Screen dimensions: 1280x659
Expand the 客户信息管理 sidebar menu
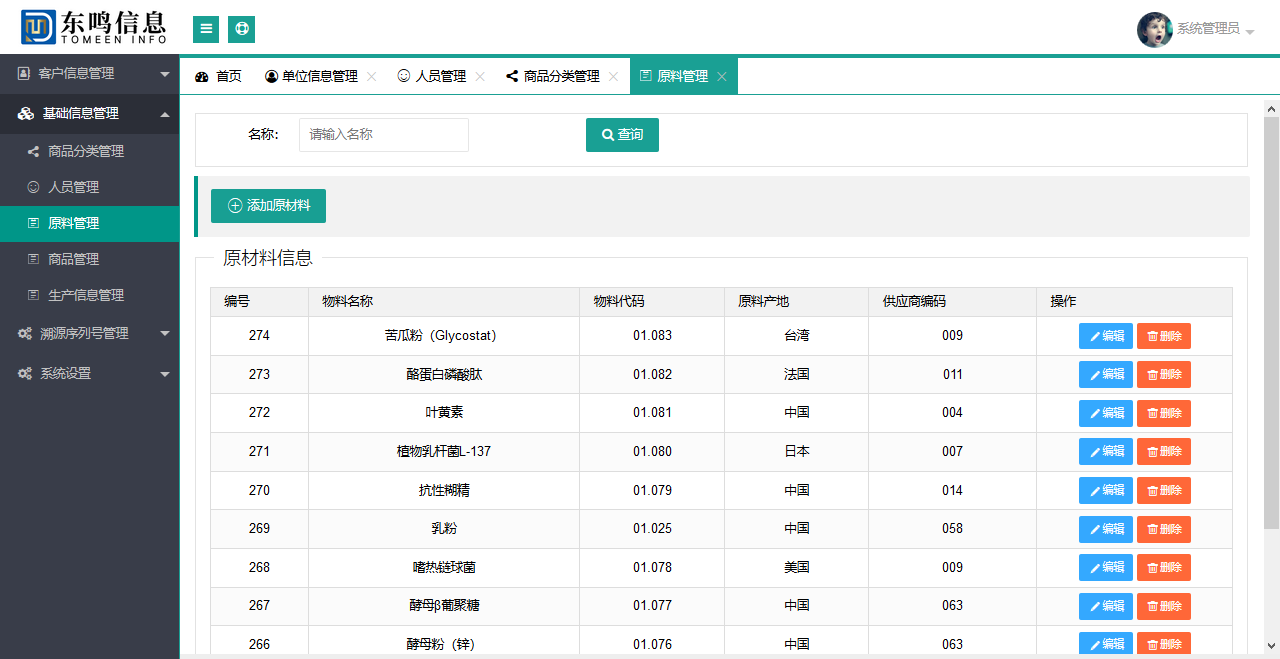[90, 73]
